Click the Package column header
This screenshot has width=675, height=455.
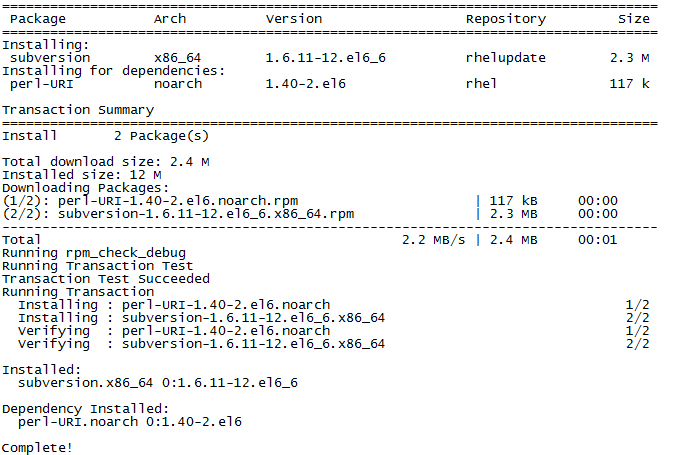(38, 19)
